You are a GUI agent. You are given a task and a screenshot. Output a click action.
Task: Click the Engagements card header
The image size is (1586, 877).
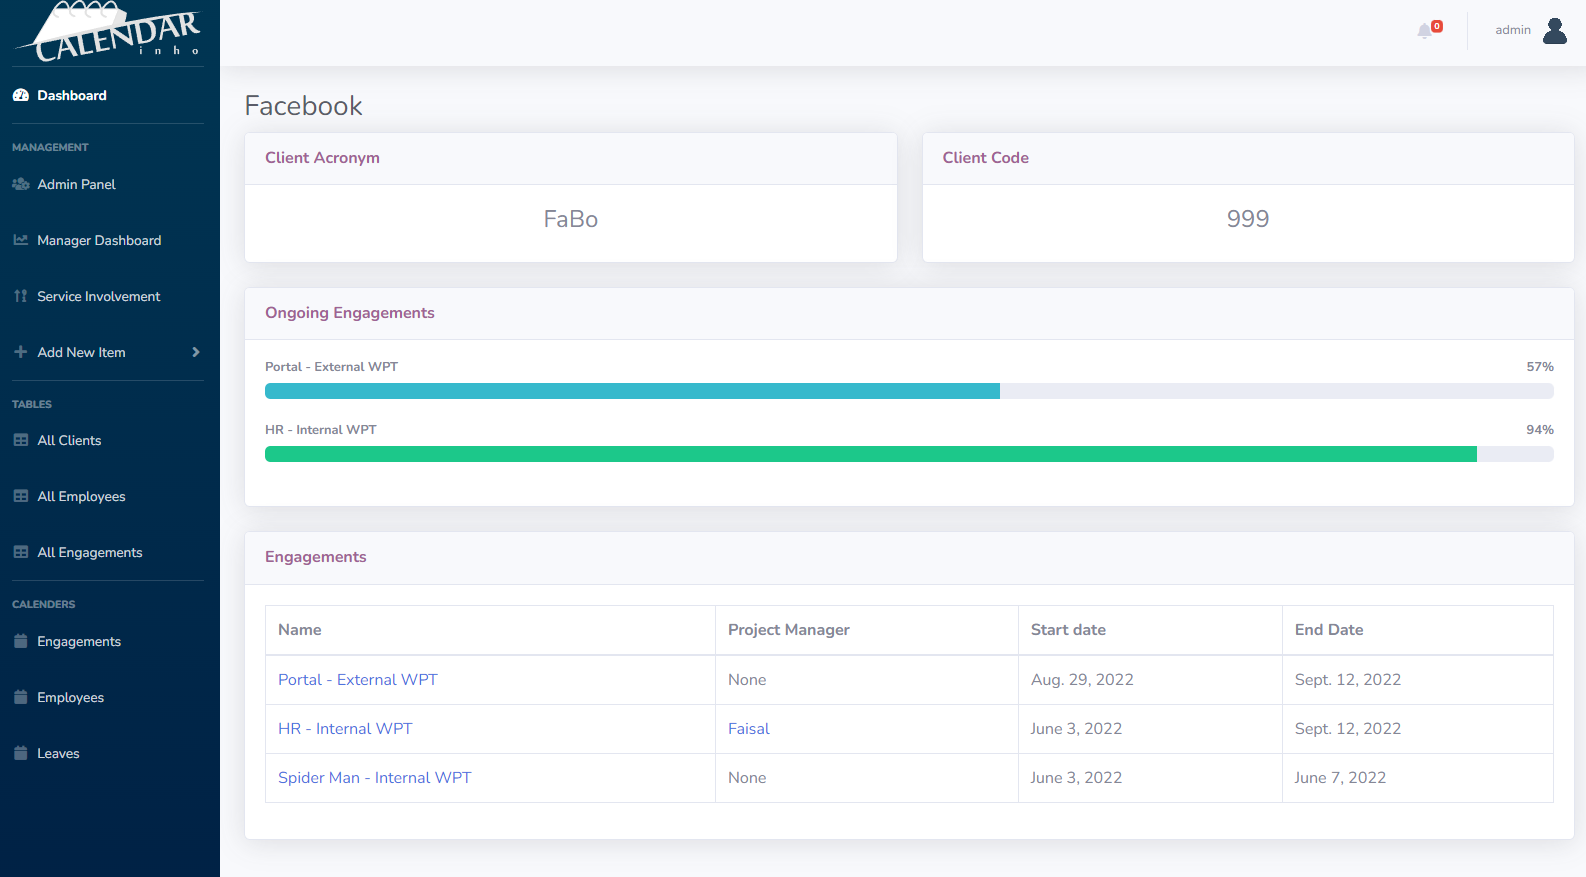(x=909, y=558)
